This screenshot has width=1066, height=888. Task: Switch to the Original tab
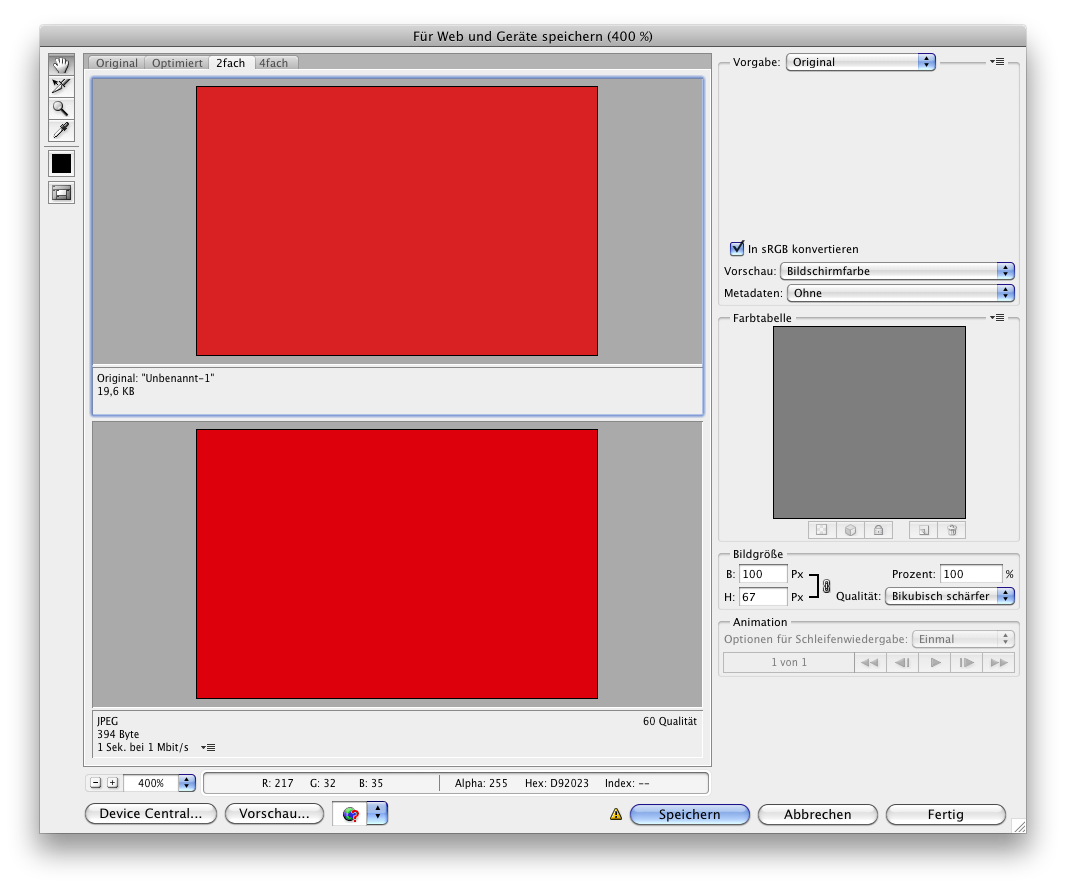point(117,63)
